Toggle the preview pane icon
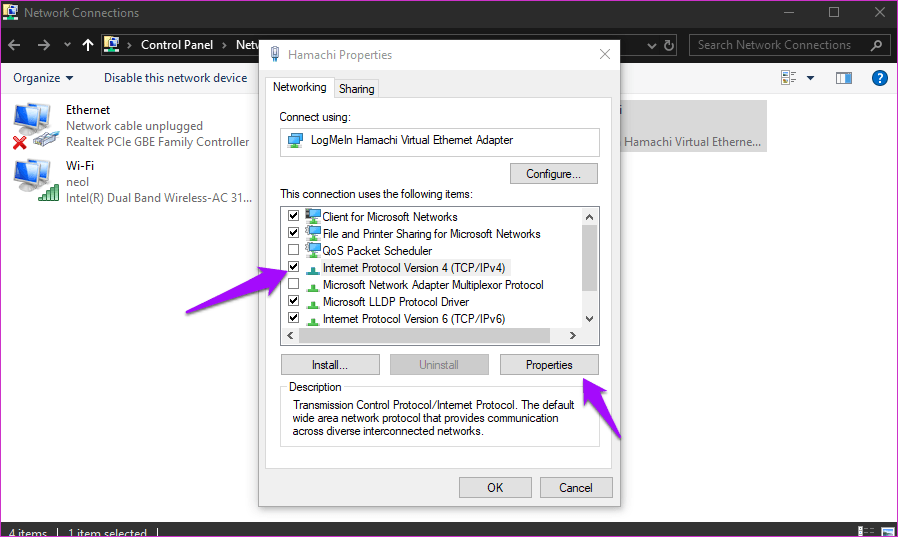Screen dimensions: 898x537 (844, 78)
